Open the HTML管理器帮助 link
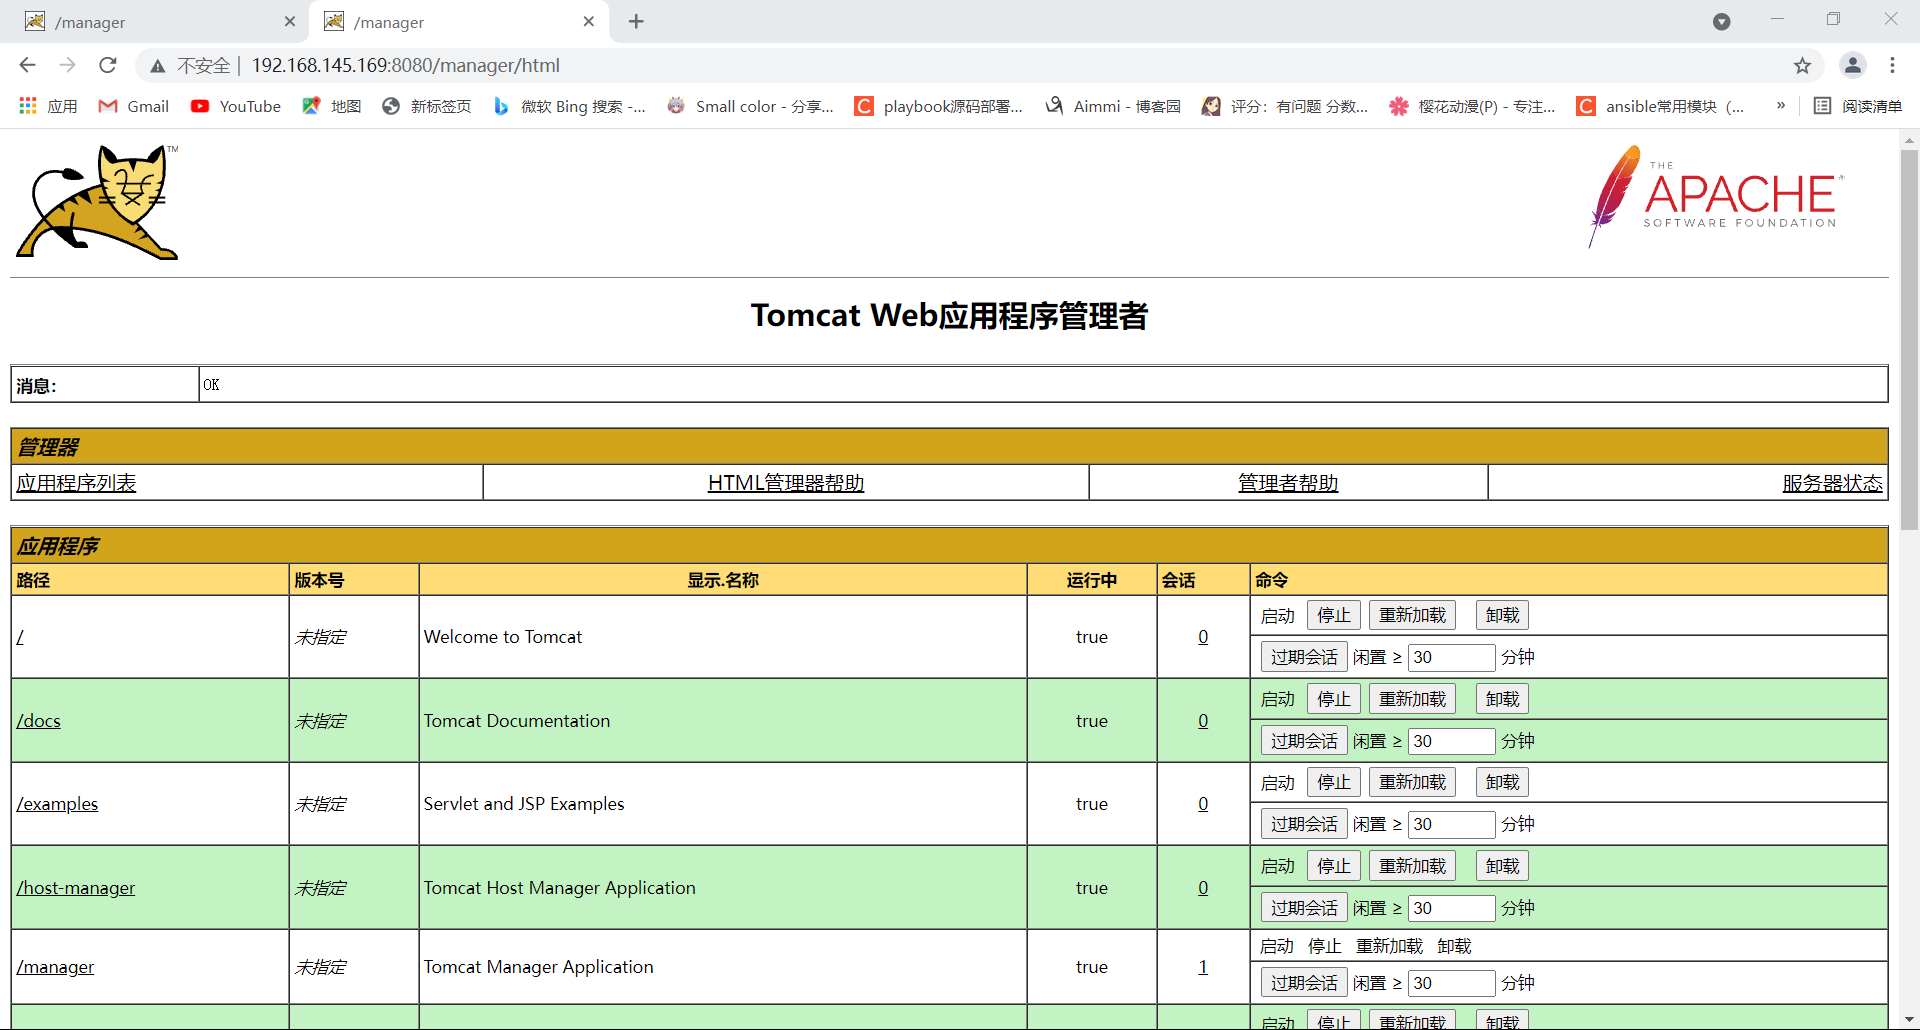 (x=786, y=483)
